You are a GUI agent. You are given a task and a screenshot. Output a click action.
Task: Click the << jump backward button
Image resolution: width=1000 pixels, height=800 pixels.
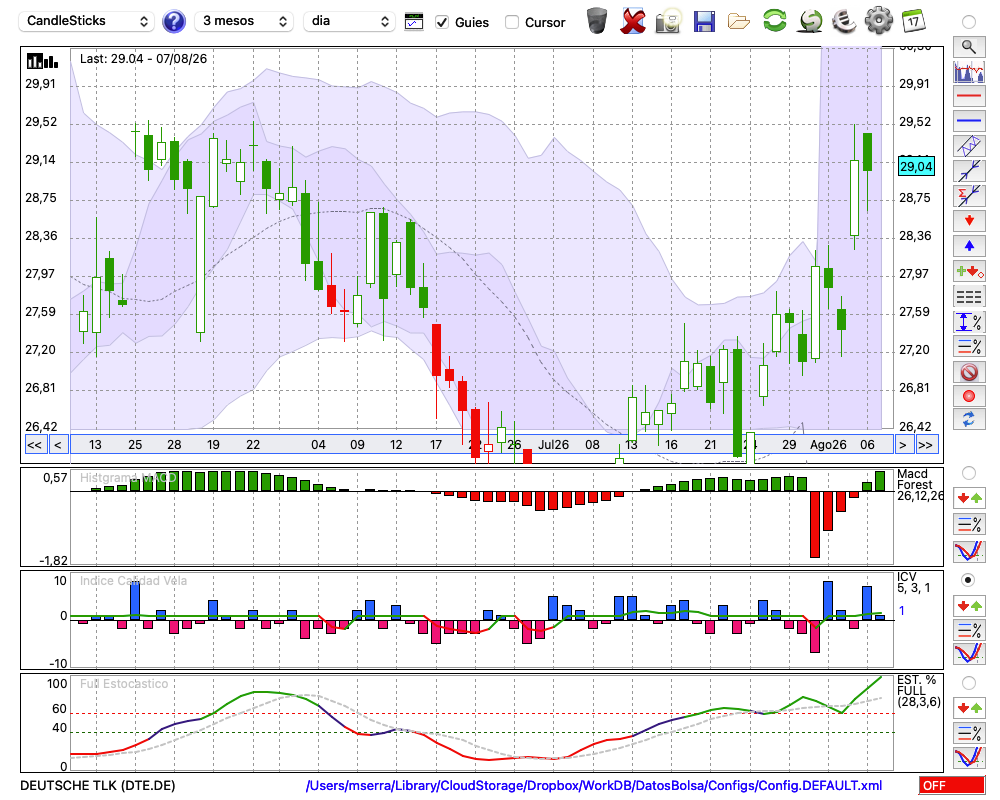click(34, 445)
